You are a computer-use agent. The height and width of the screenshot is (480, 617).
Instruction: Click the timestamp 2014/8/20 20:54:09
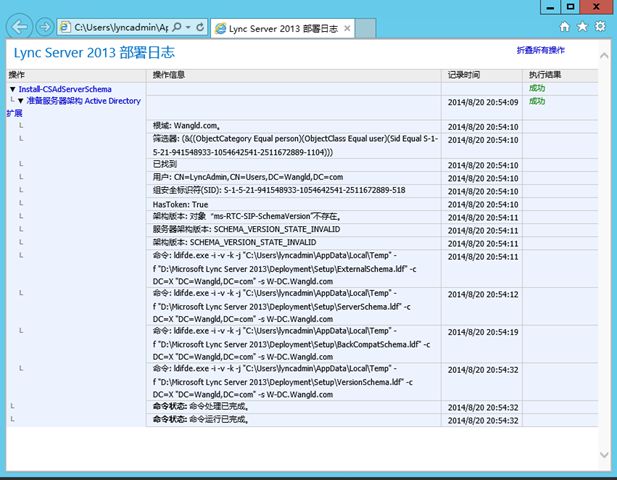[483, 102]
